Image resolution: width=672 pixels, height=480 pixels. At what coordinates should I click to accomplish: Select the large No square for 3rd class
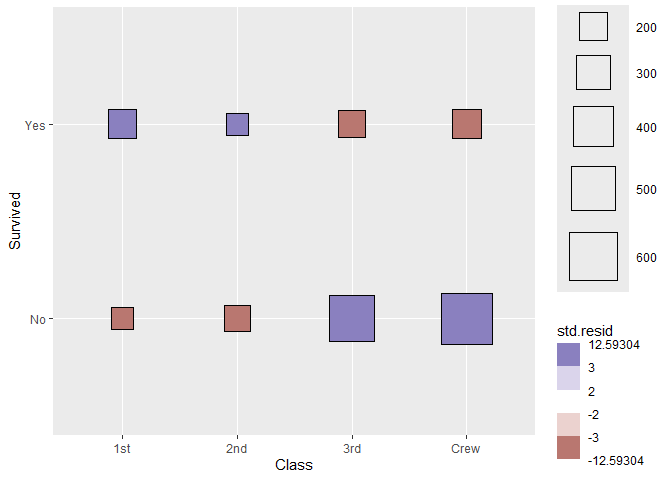pyautogui.click(x=351, y=318)
